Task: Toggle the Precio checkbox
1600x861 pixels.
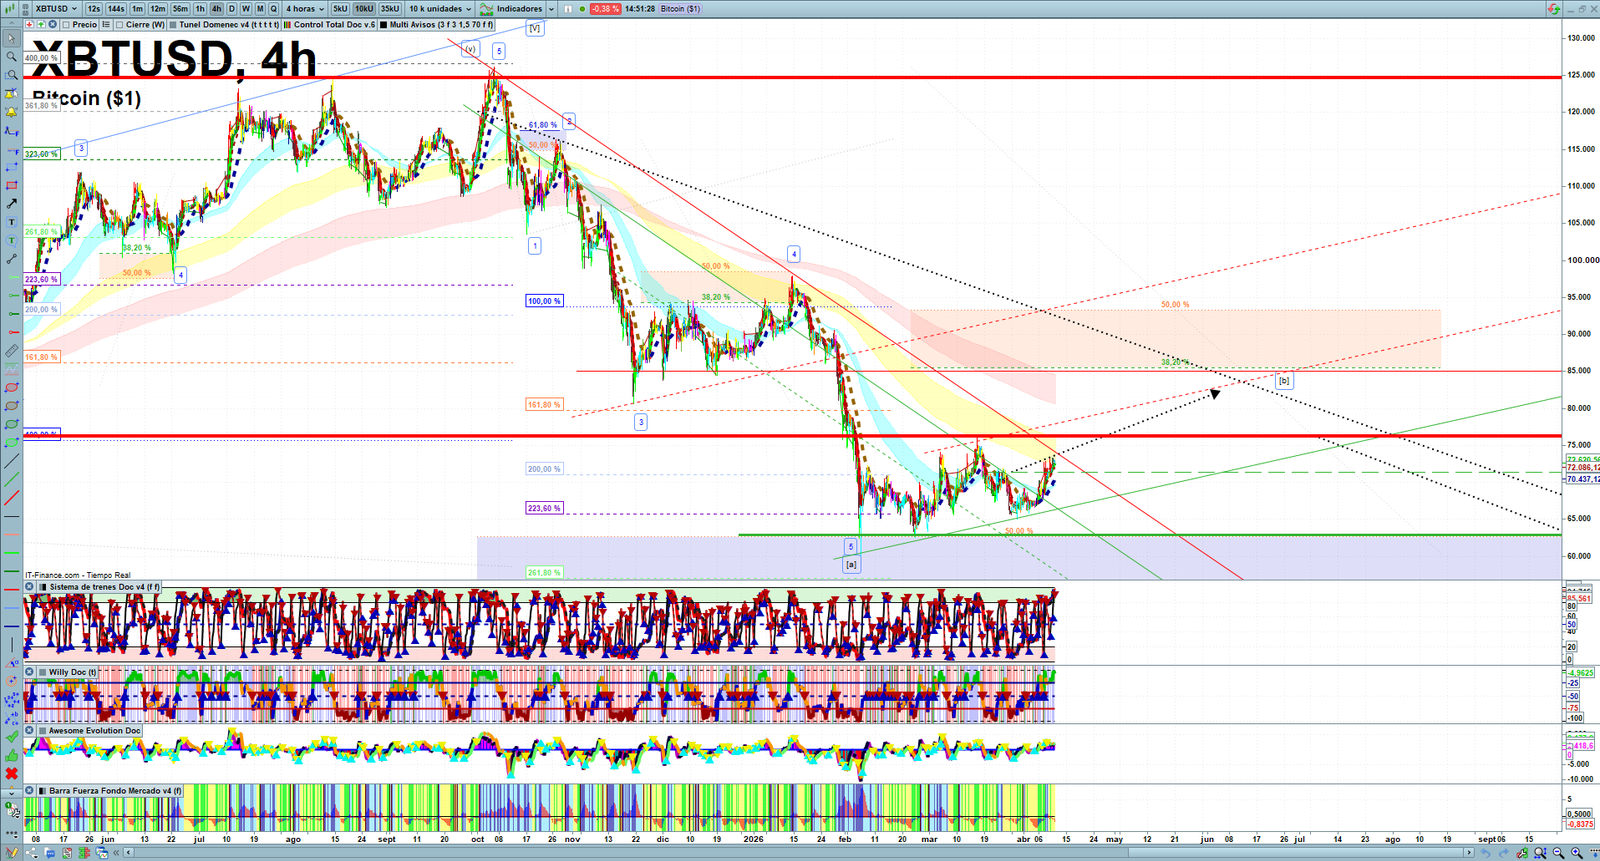Action: [x=66, y=25]
